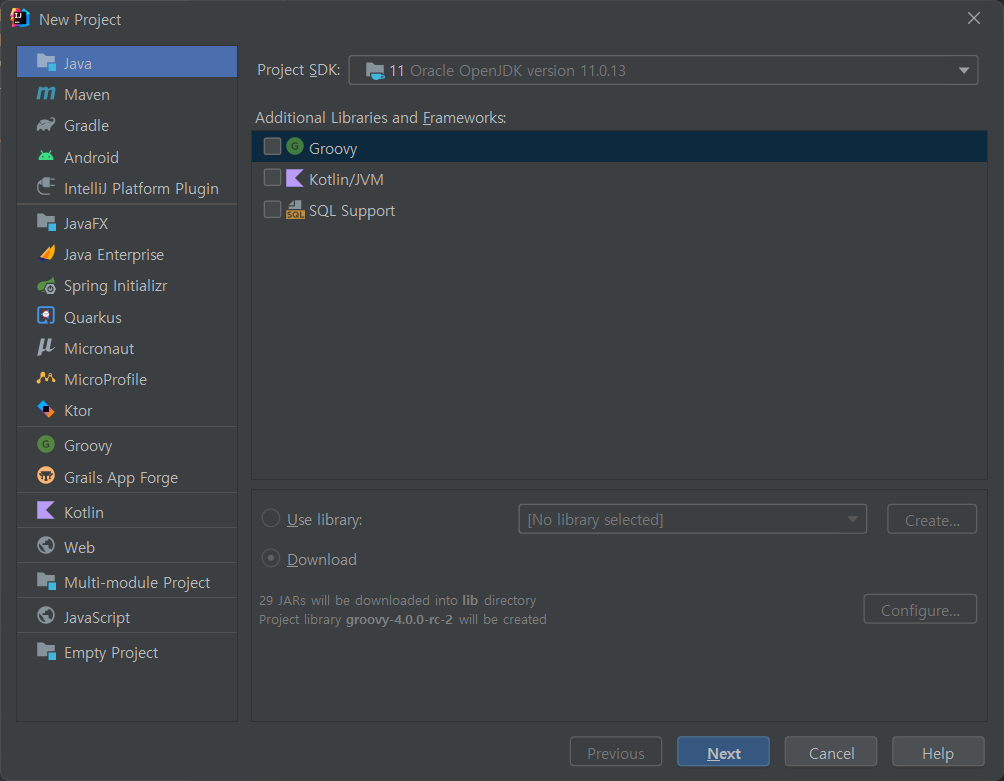Open the Project SDK dropdown

[663, 70]
